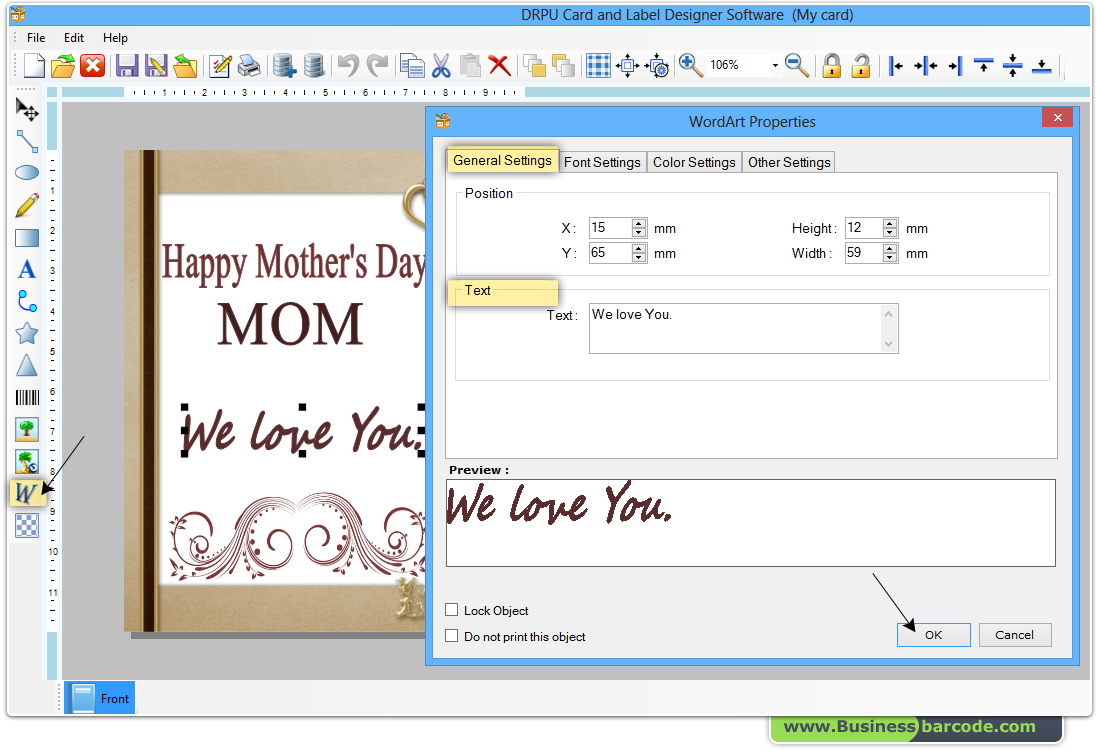The height and width of the screenshot is (750, 1096).
Task: Cancel the WordArt Properties dialog
Action: point(1014,634)
